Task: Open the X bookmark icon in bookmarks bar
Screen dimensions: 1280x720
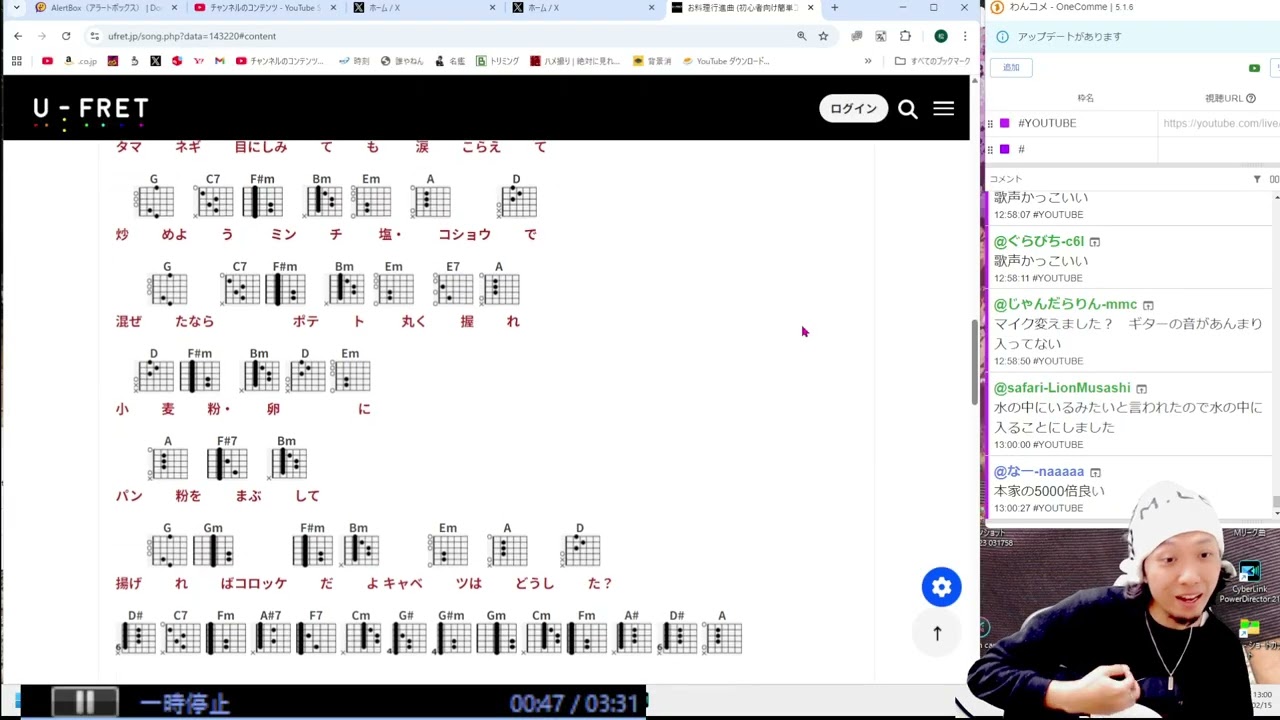Action: pos(155,61)
